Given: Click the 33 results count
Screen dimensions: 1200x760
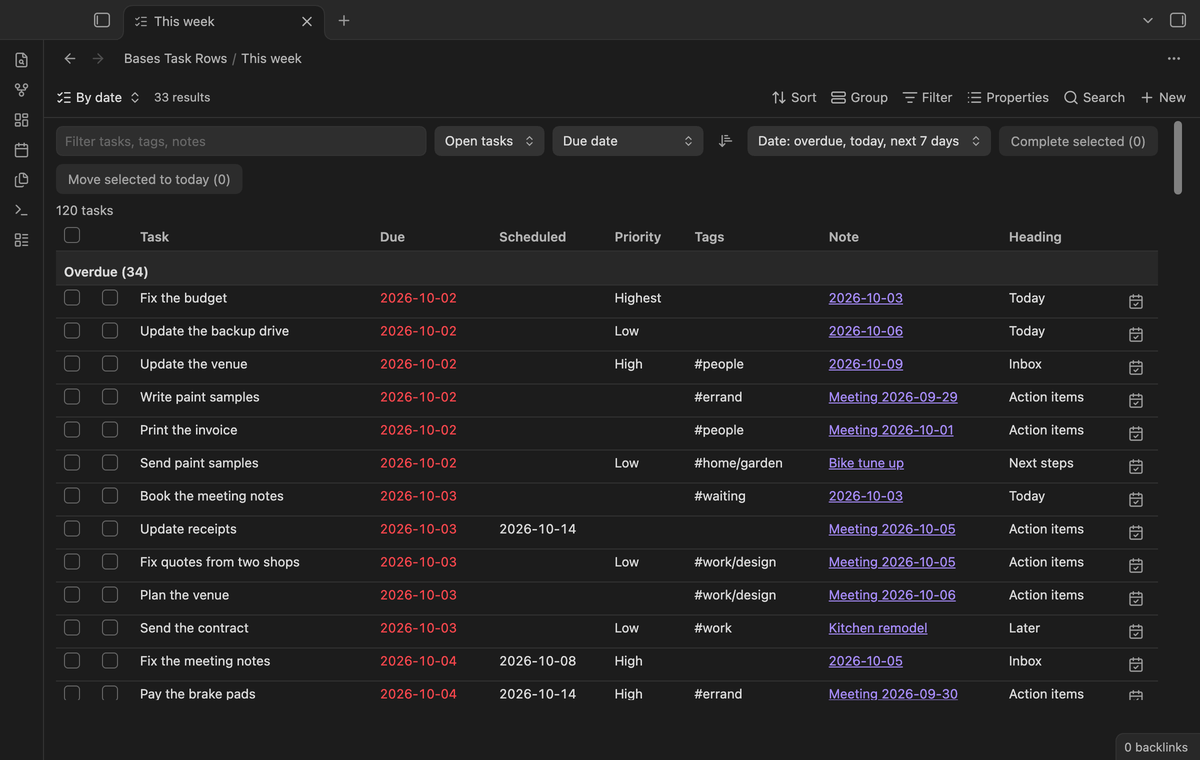Looking at the screenshot, I should [182, 97].
